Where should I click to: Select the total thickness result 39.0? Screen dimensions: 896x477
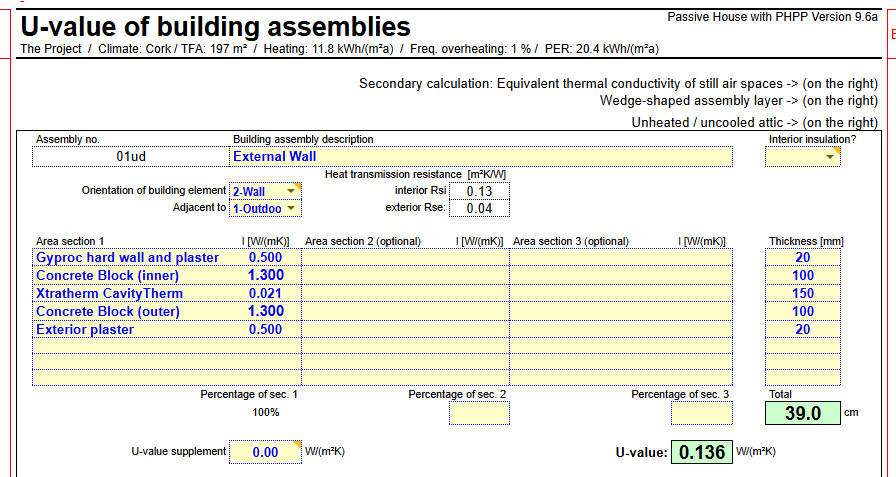tap(803, 413)
